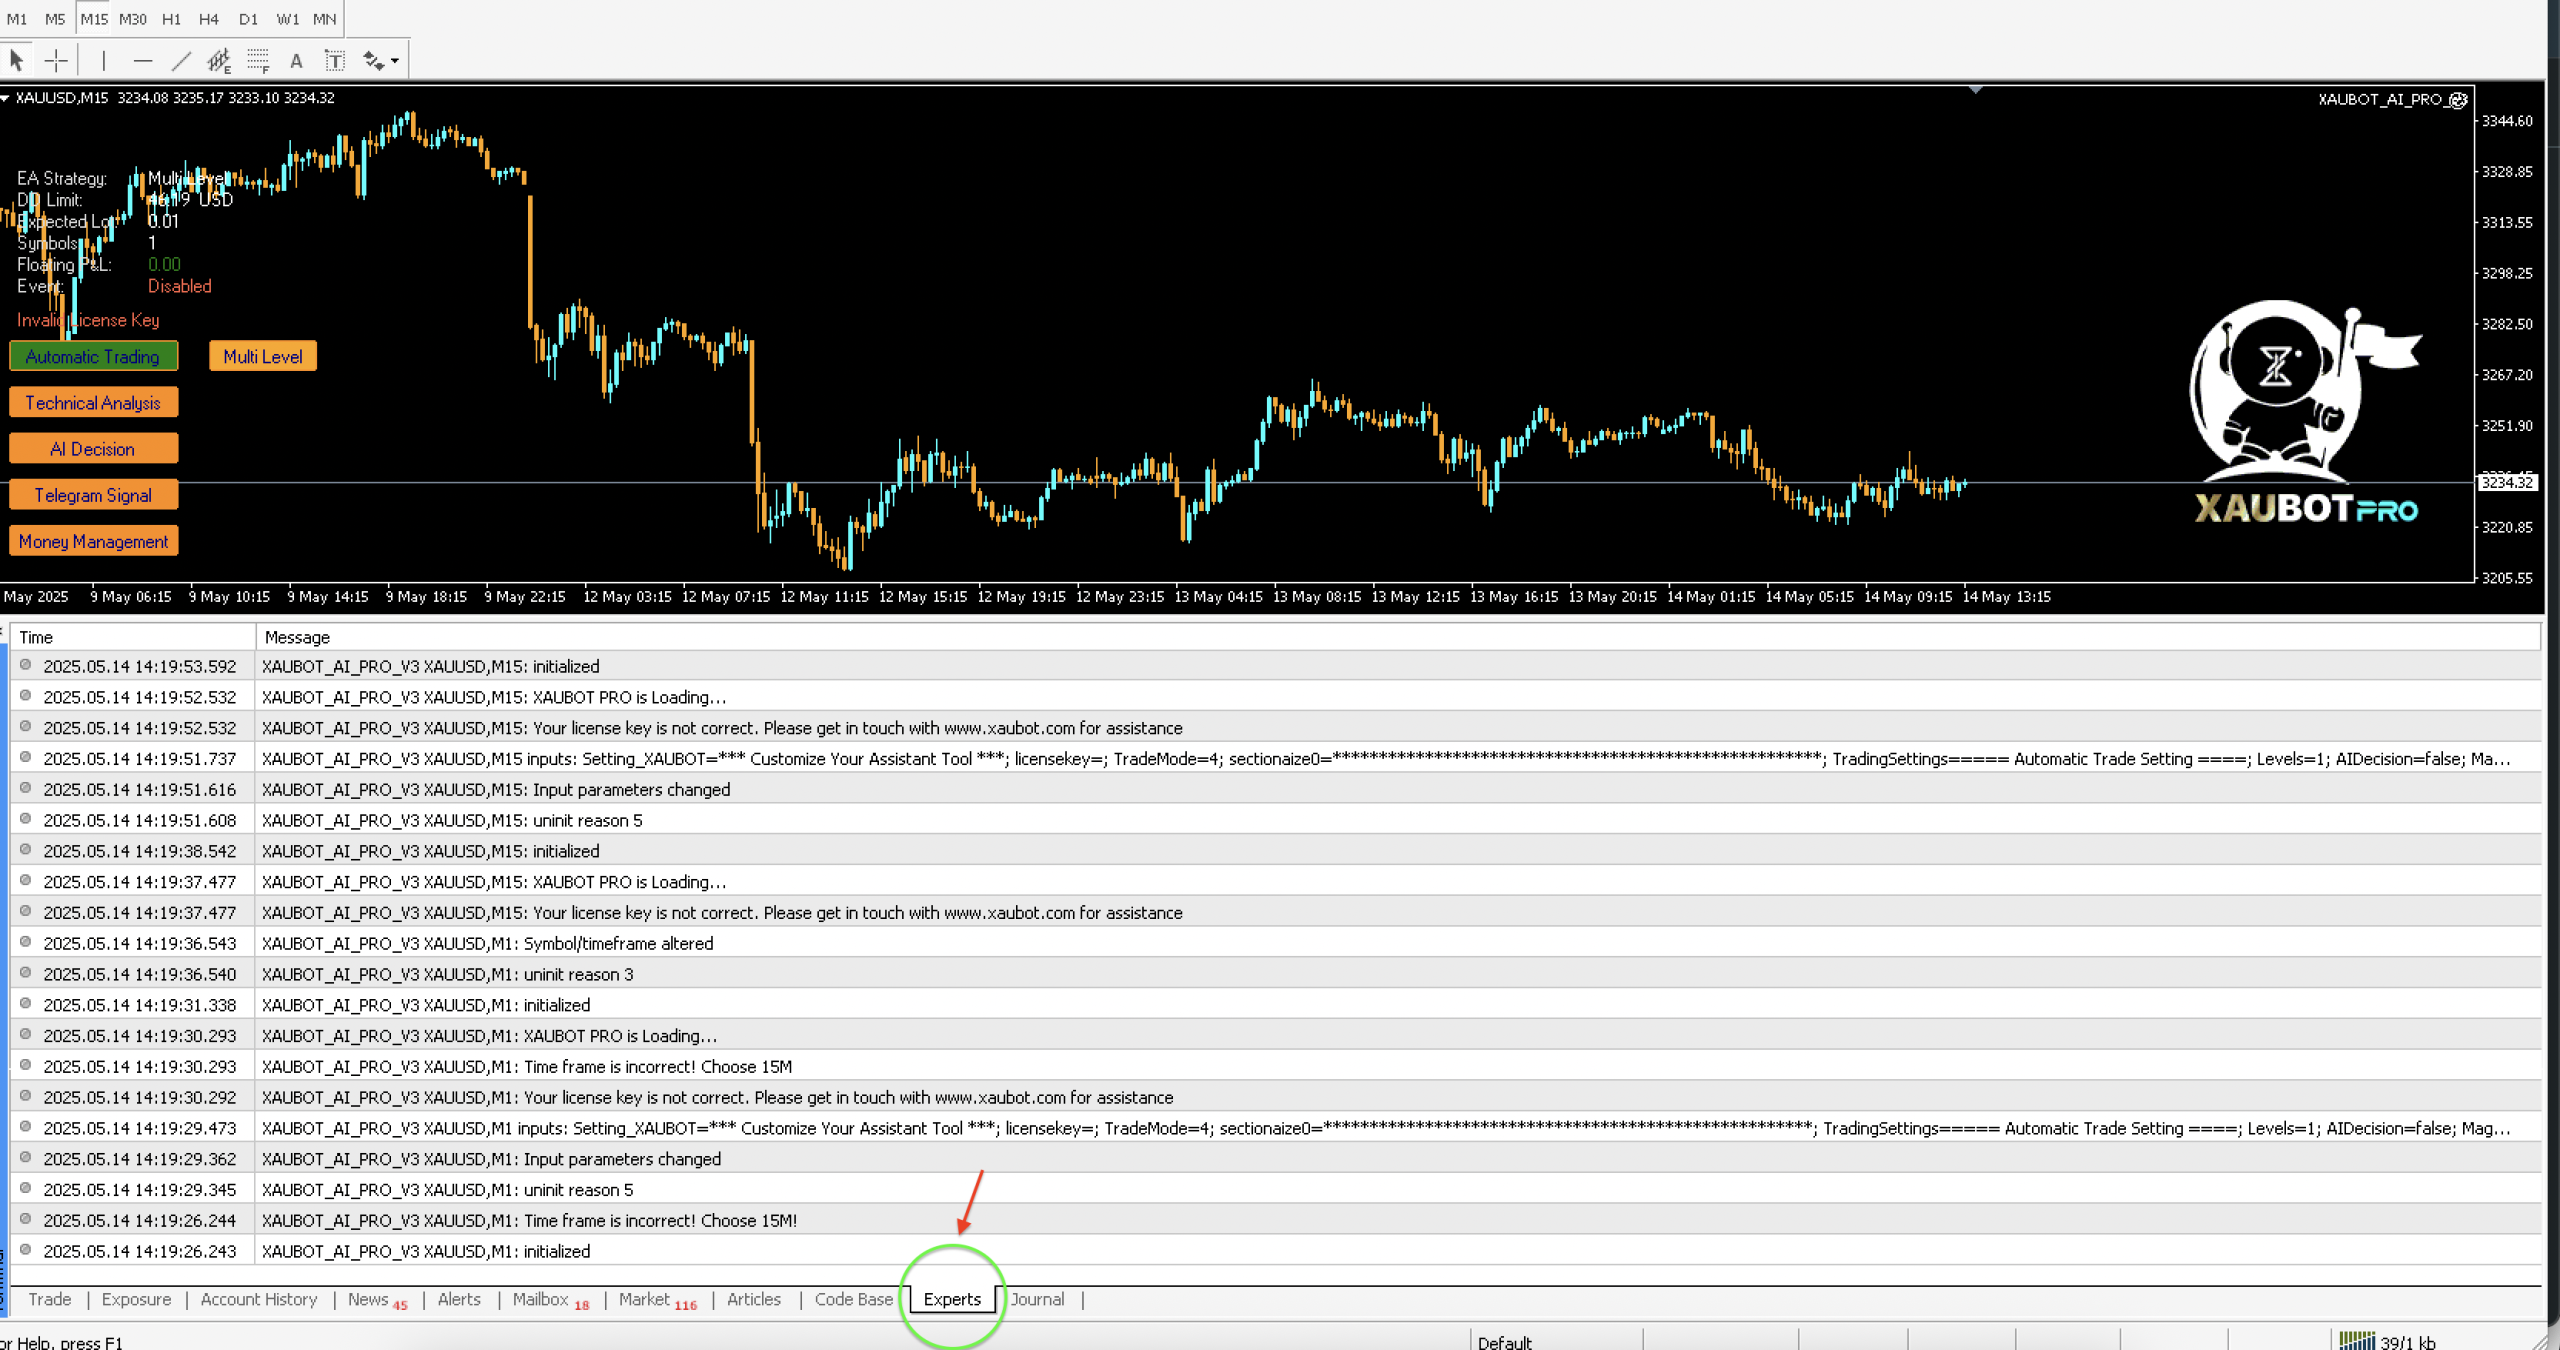Click the AI Decision button
2560x1350 pixels.
pos(93,448)
